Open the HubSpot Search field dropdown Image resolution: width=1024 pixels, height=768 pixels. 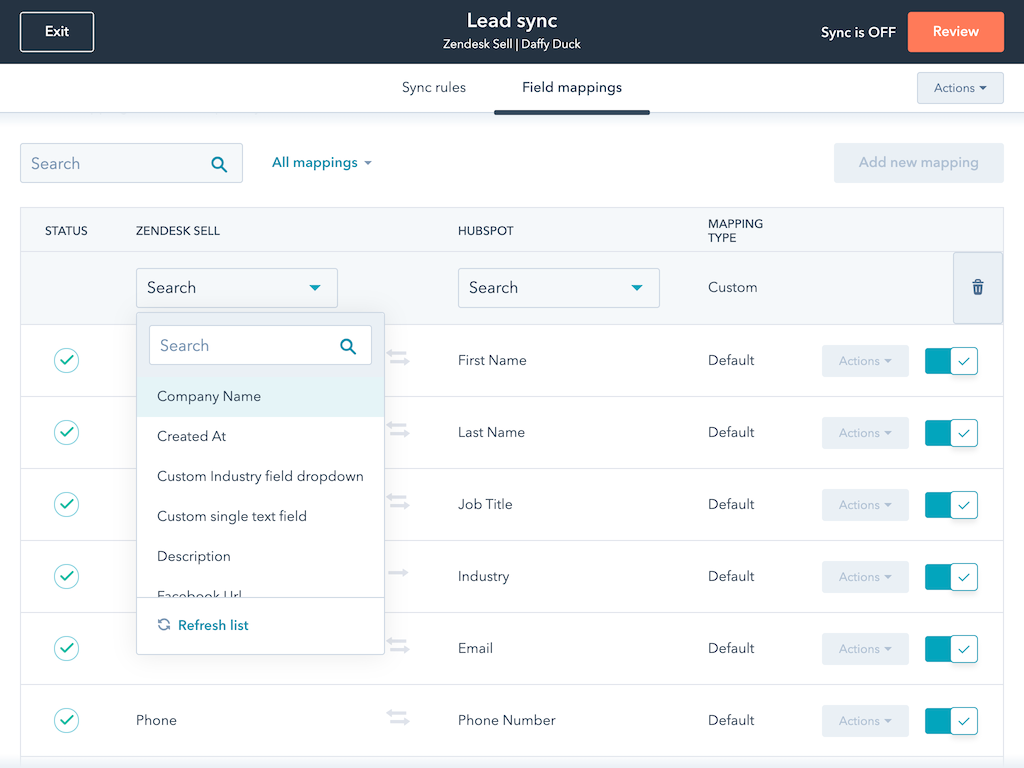pos(558,287)
